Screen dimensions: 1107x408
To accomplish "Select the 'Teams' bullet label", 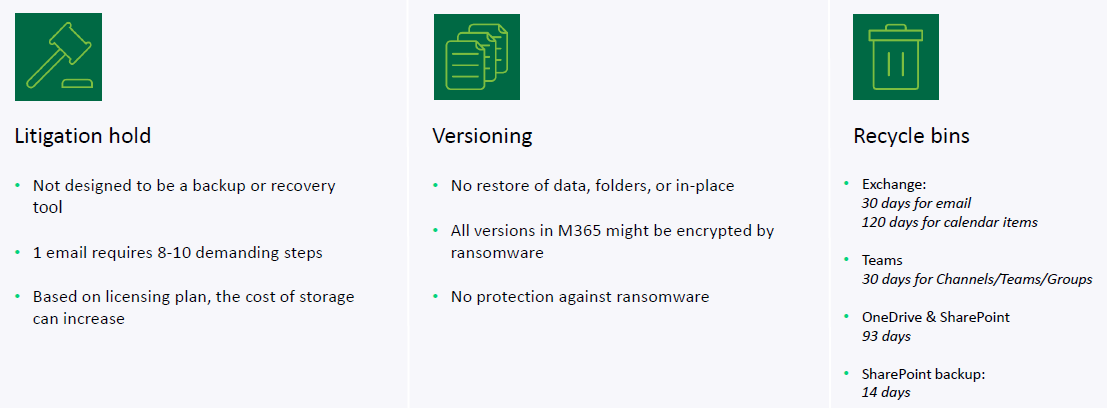I will [882, 260].
